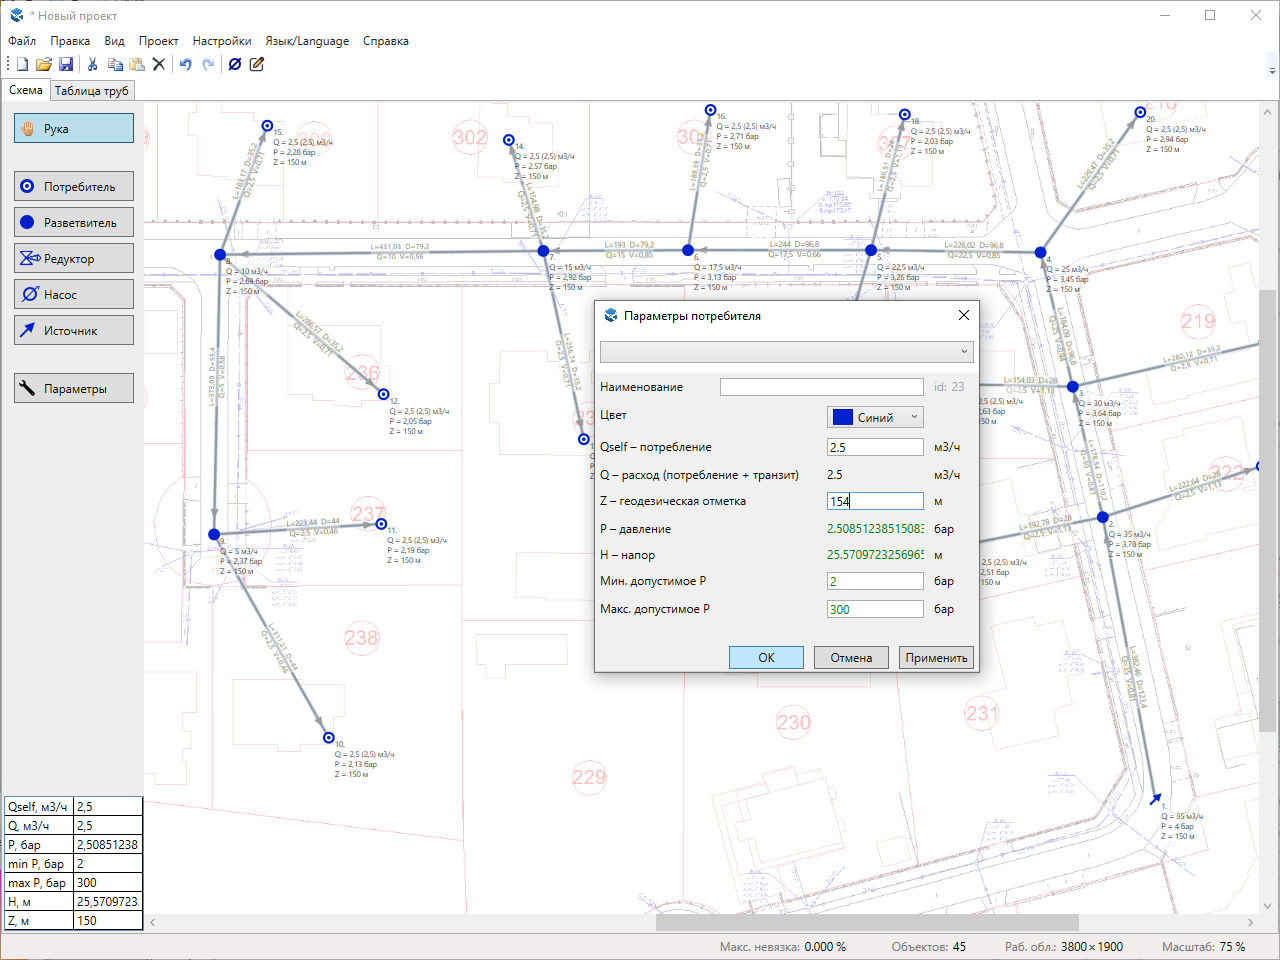Click the diameter symbol toolbar icon
1280x960 pixels.
click(235, 64)
